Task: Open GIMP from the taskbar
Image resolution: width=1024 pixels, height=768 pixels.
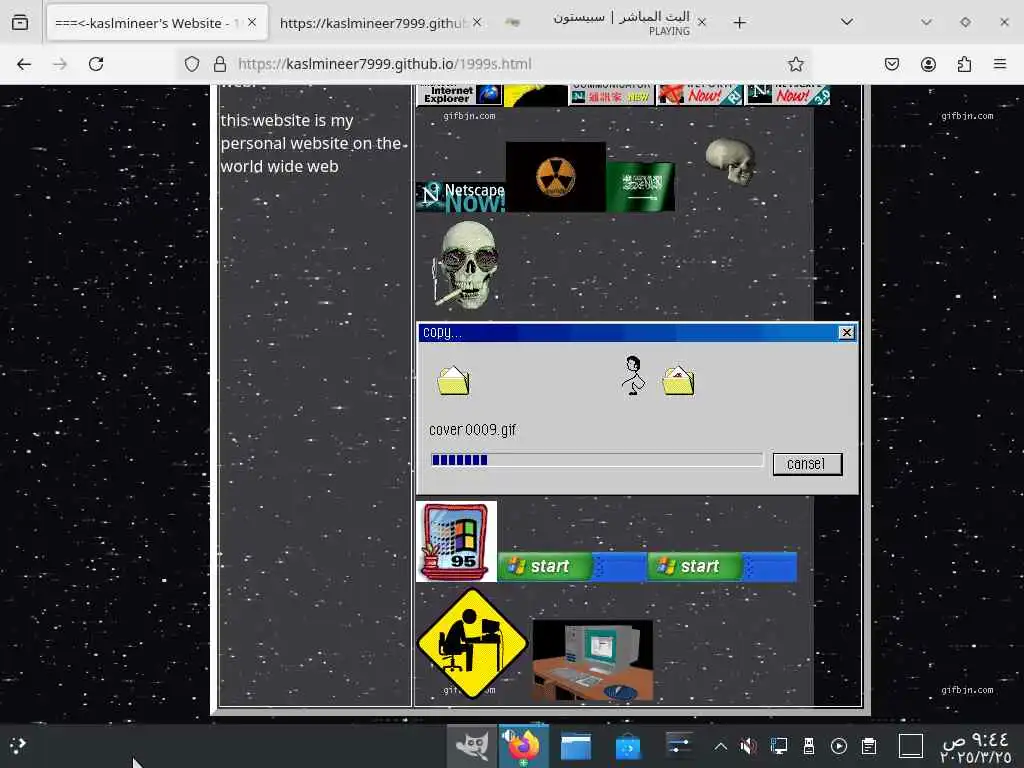Action: [472, 746]
